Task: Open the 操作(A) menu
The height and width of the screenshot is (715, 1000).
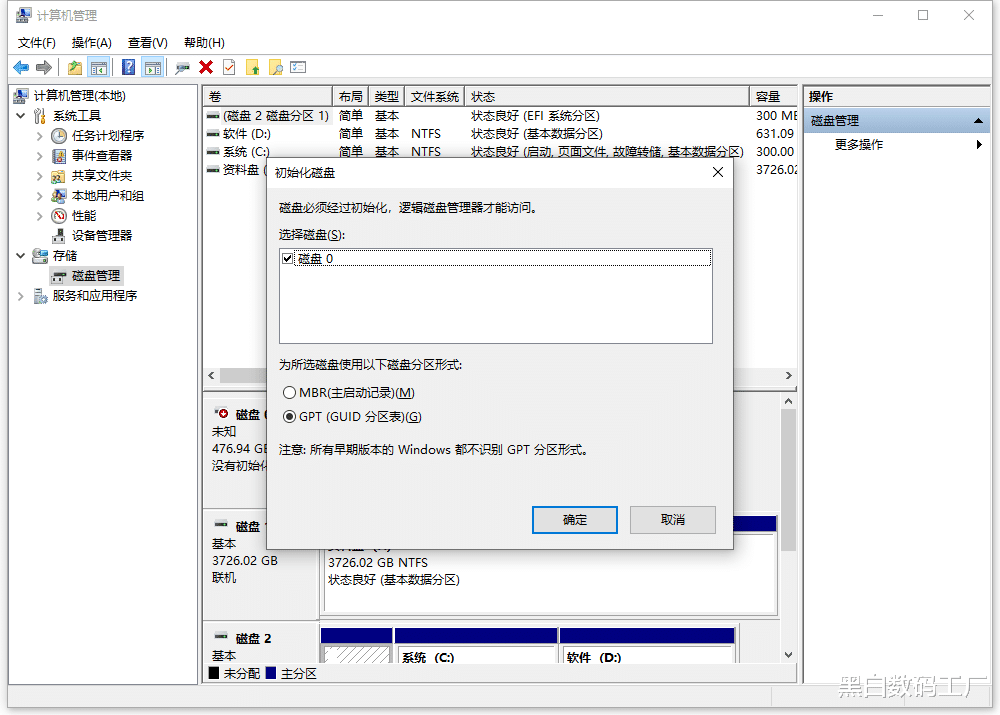Action: (91, 42)
